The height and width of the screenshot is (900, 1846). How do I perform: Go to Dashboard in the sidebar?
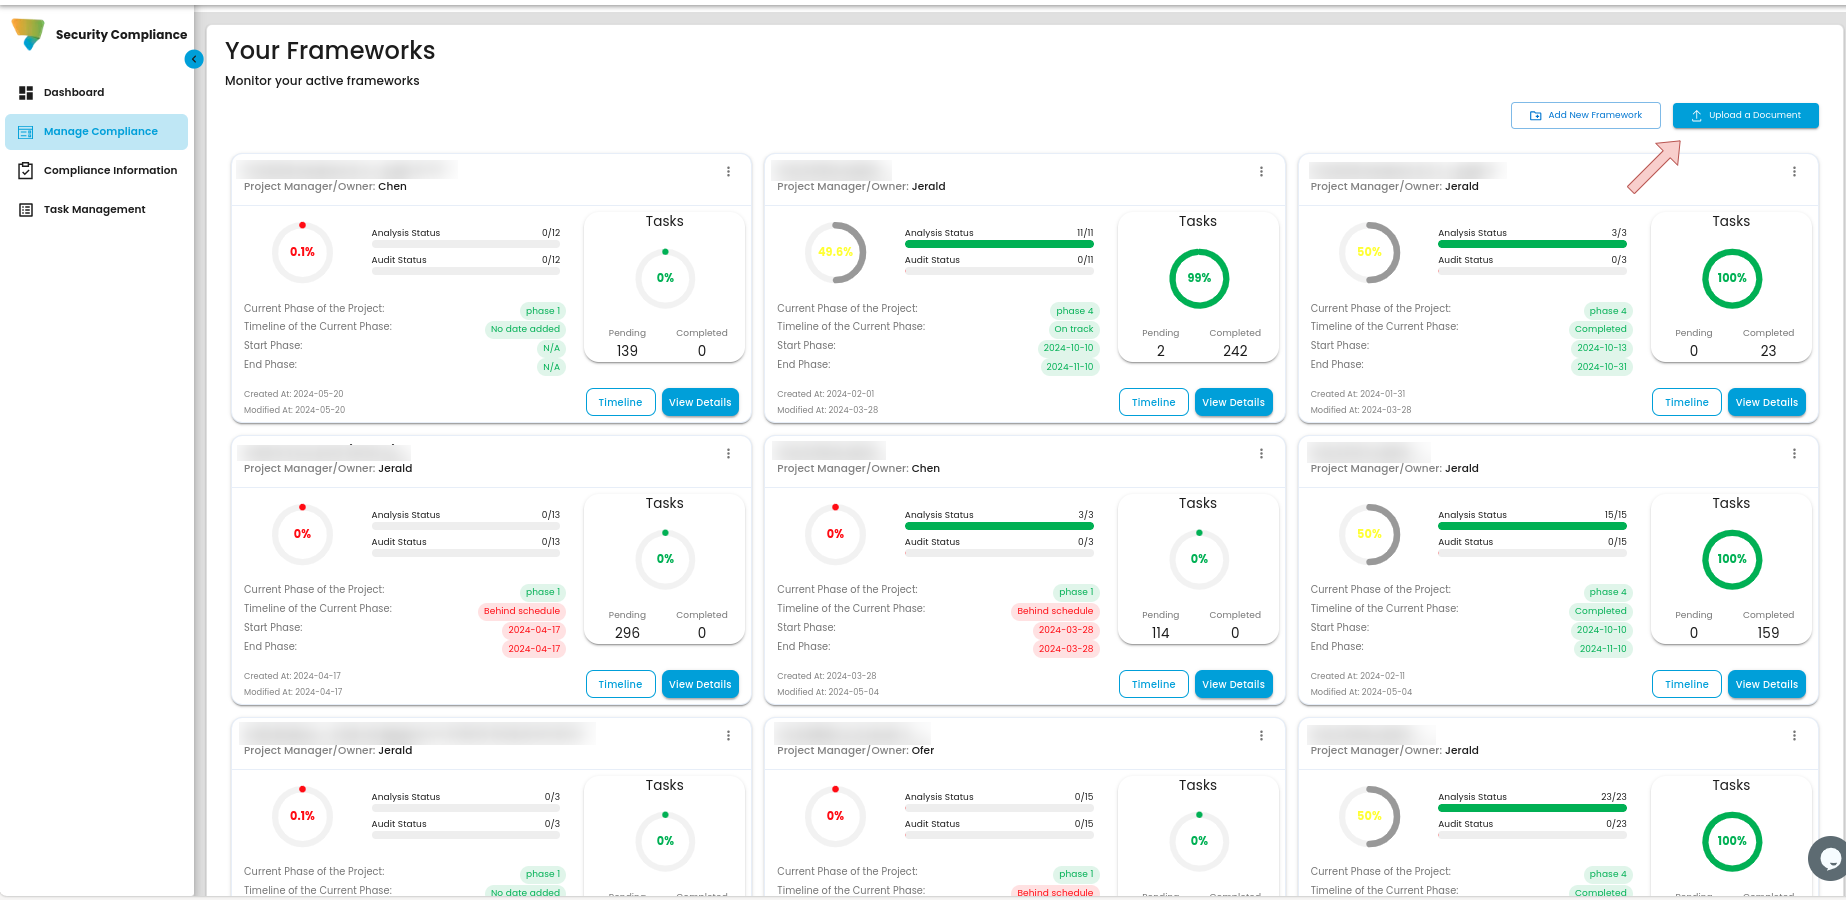point(96,93)
